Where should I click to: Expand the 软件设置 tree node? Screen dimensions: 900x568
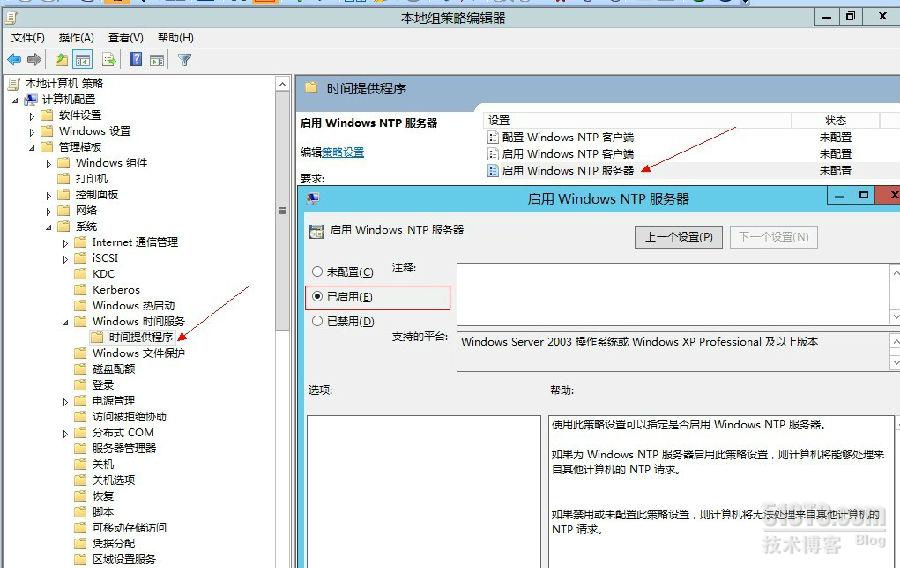pyautogui.click(x=32, y=116)
